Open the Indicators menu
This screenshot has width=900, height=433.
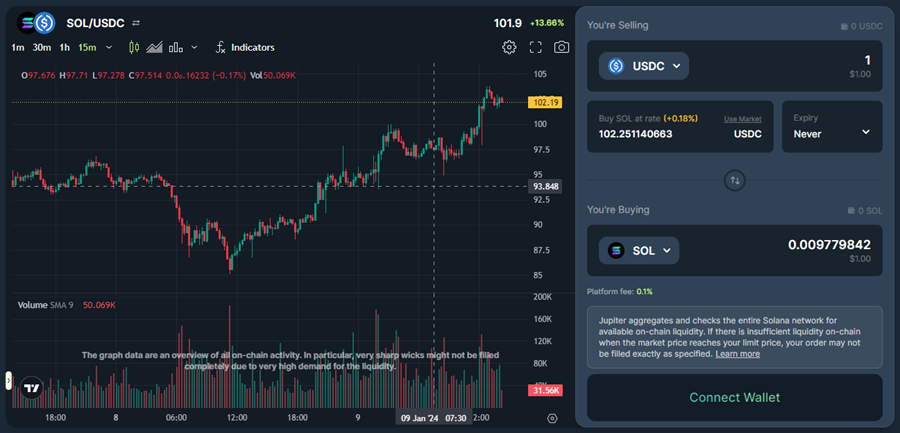coord(244,47)
